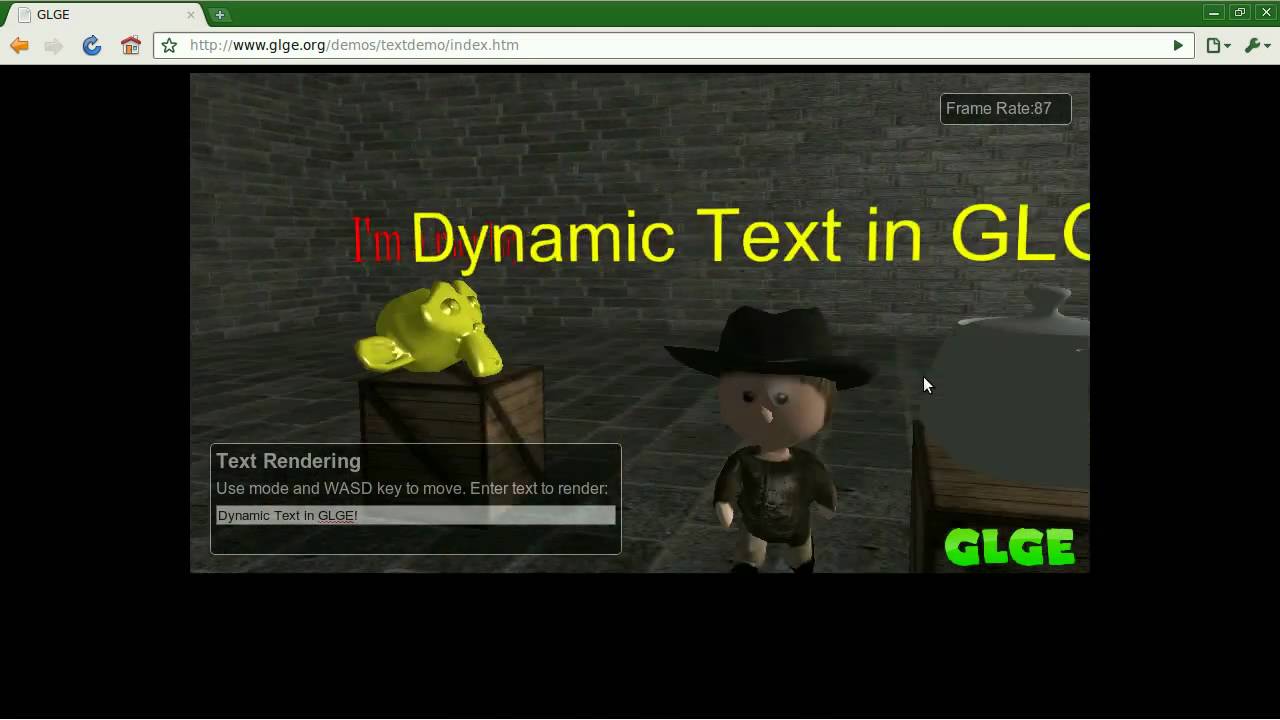Go back with the browser back arrow
1280x720 pixels.
(x=19, y=45)
